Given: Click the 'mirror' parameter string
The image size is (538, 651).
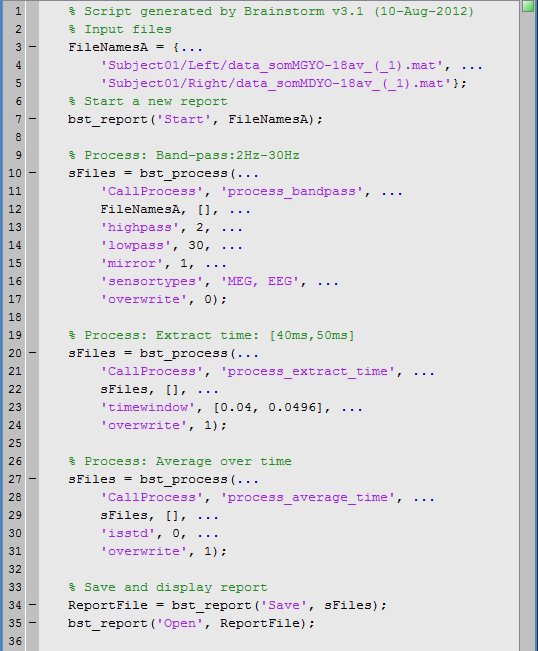Looking at the screenshot, I should tap(132, 264).
